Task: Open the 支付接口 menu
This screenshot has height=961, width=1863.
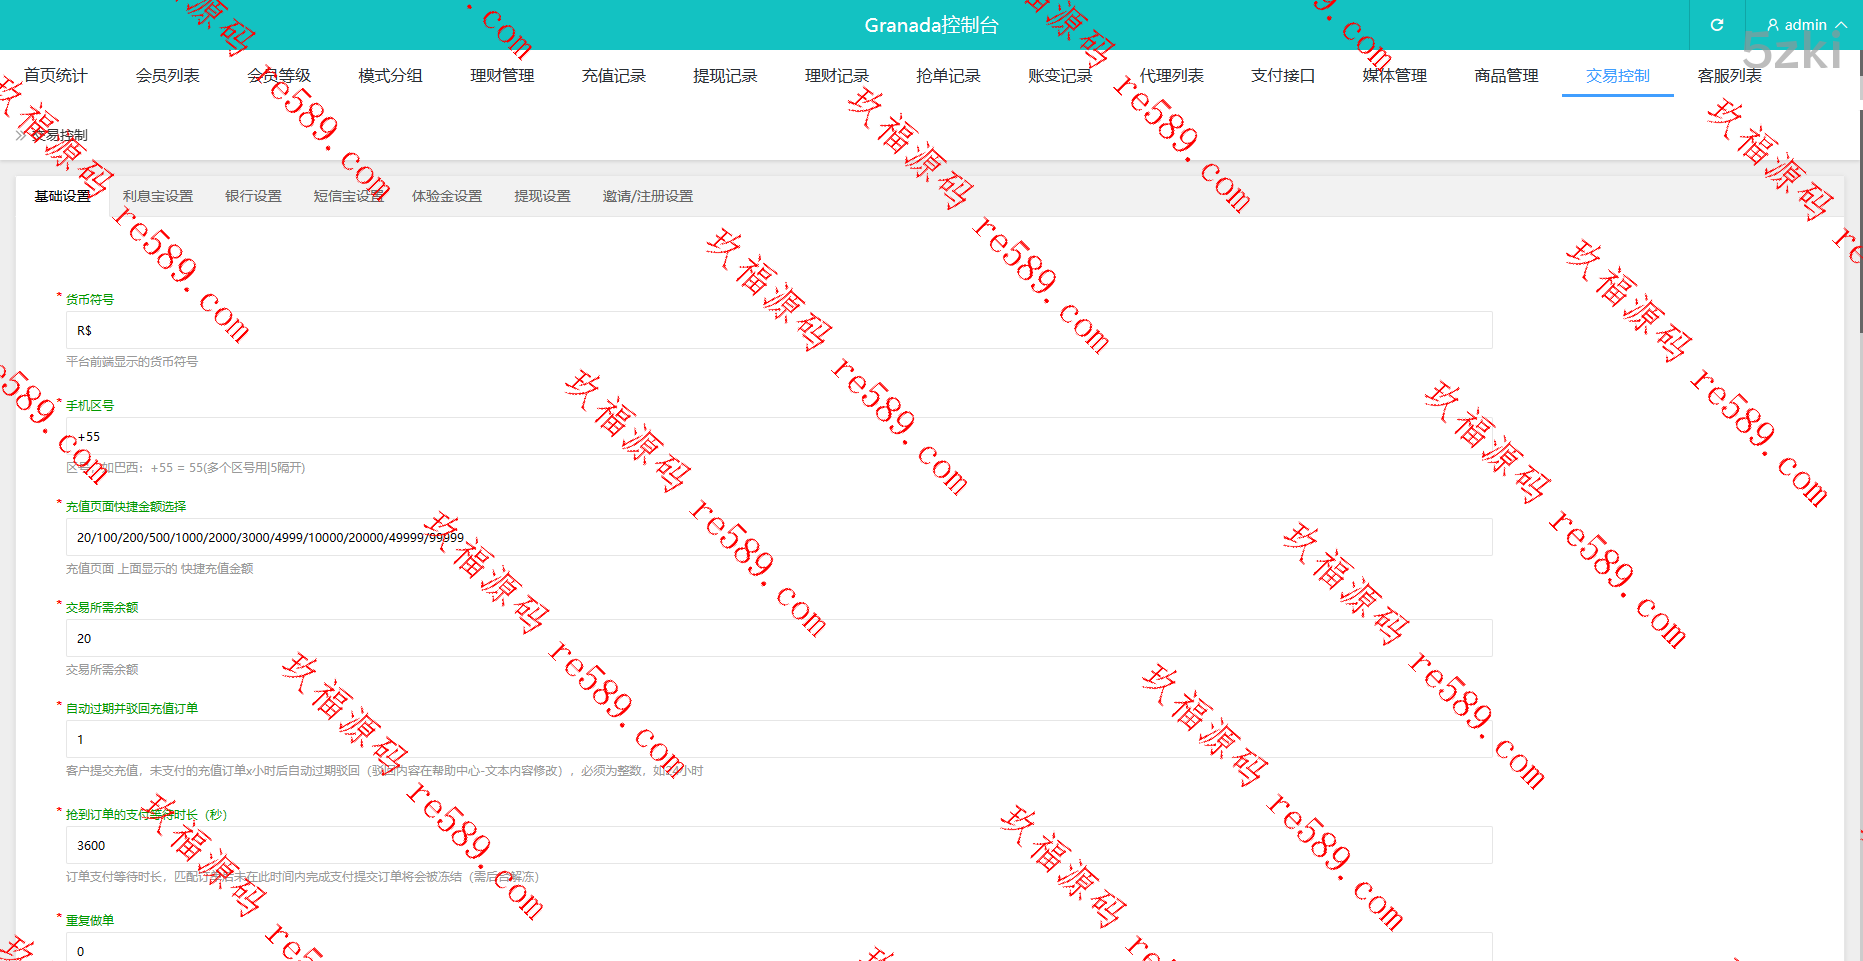Action: [x=1283, y=76]
